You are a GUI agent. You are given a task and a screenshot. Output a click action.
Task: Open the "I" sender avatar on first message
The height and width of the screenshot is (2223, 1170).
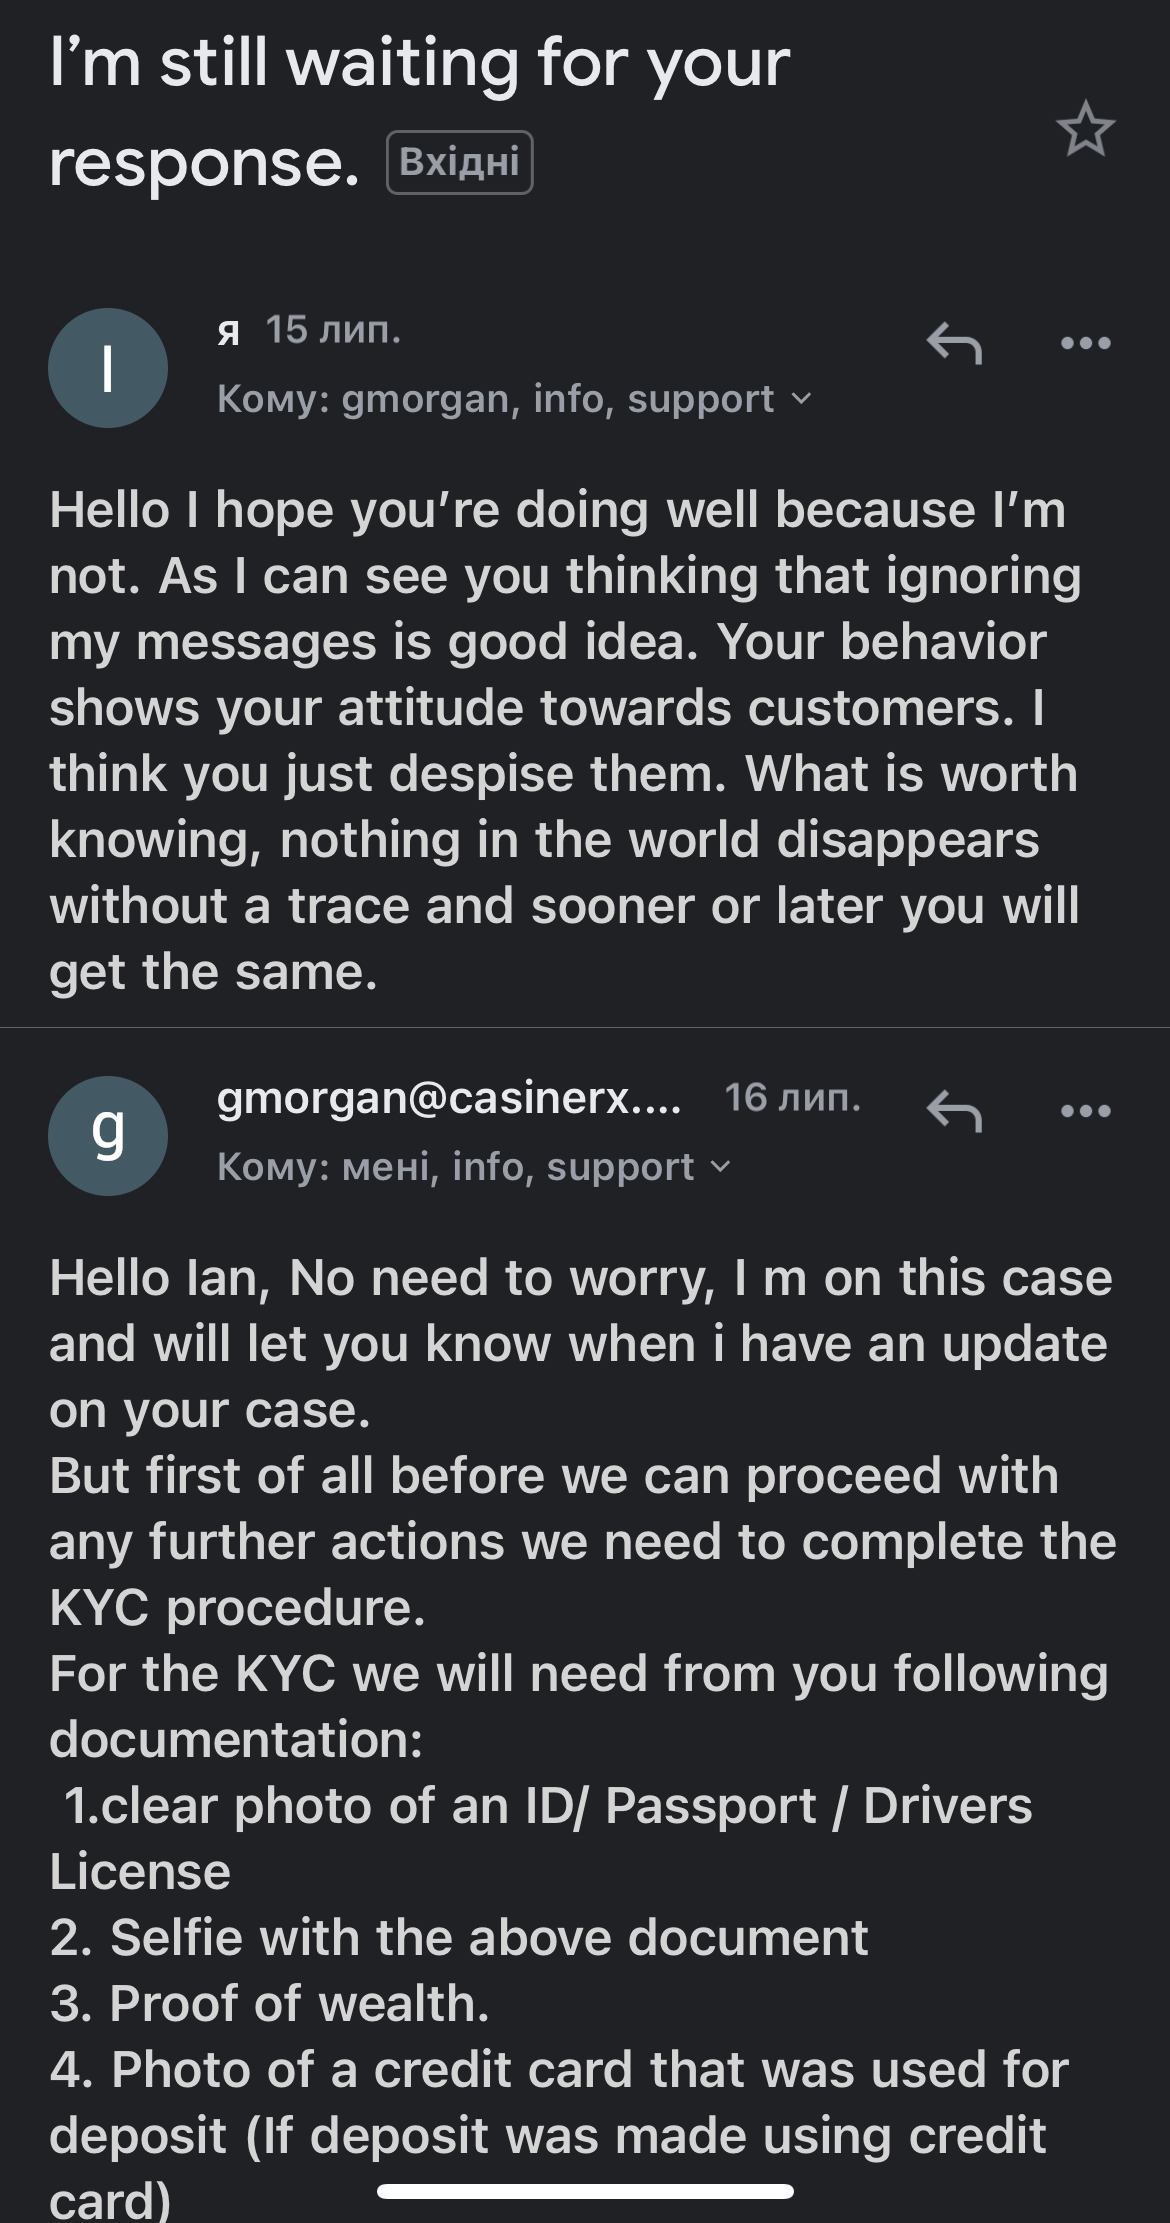(x=108, y=368)
